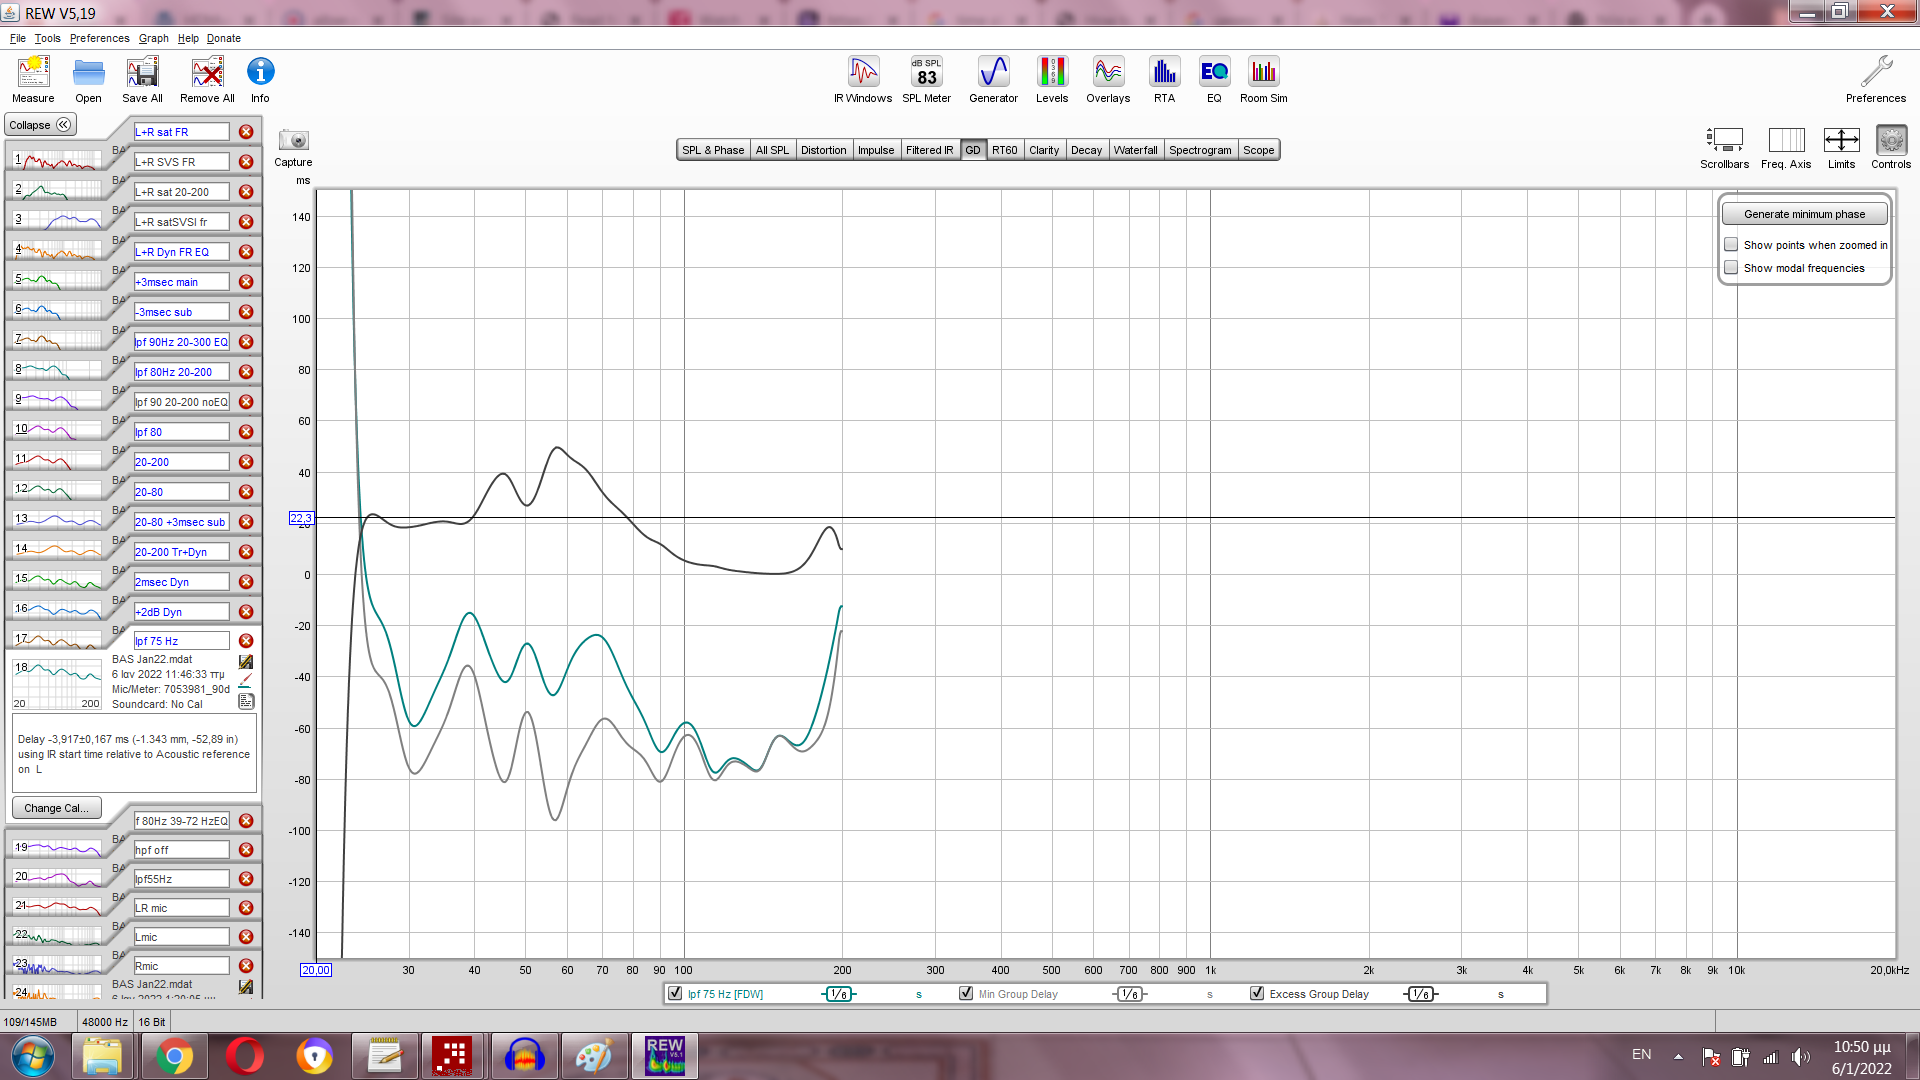Open the Overlays window
Image resolution: width=1920 pixels, height=1080 pixels.
point(1108,79)
